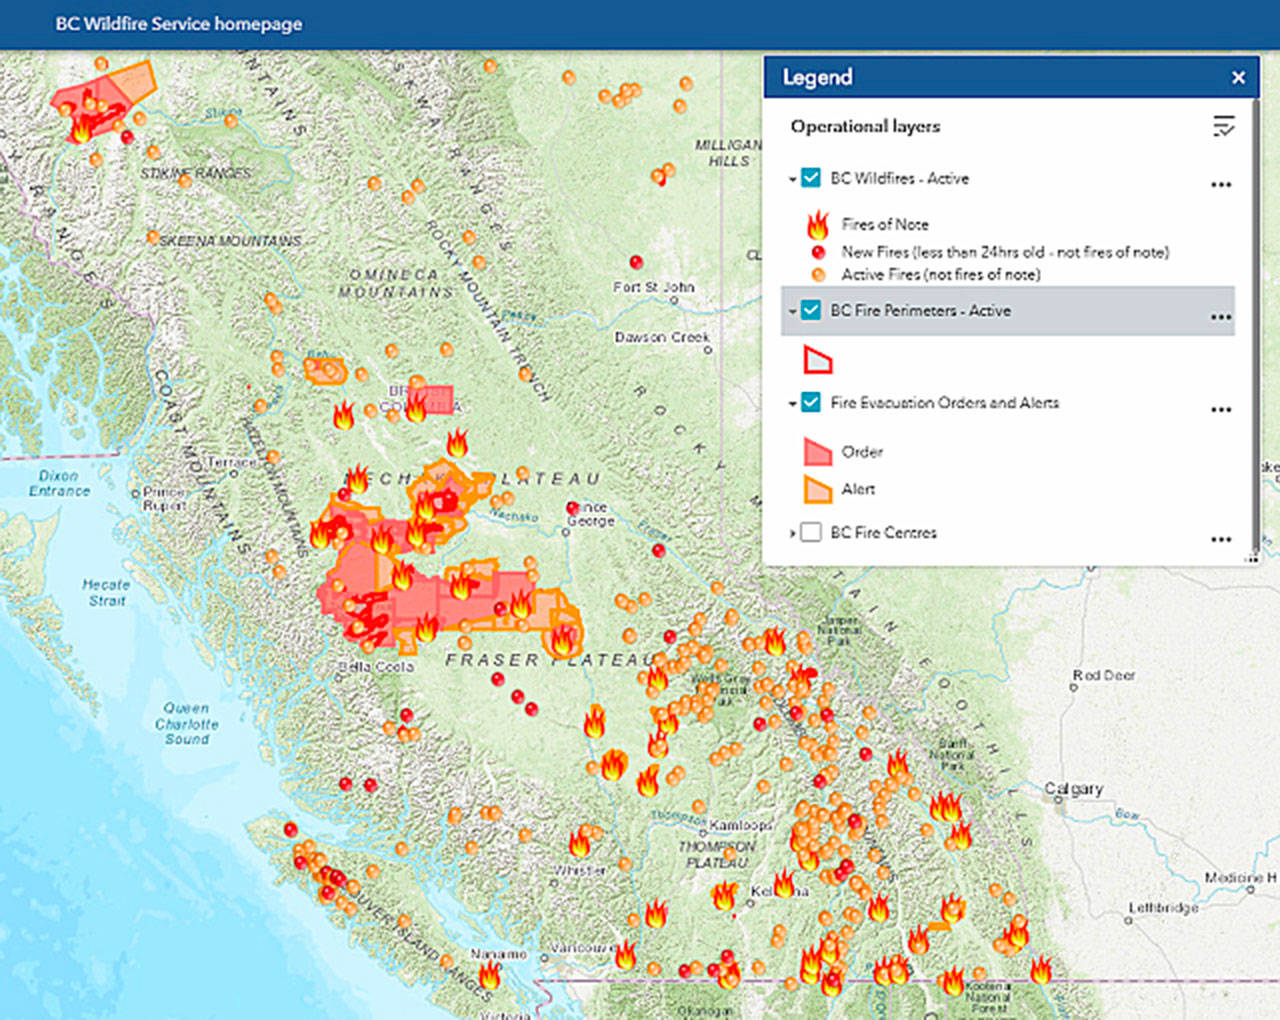Open the BC Wildfires - Active options menu
This screenshot has width=1280, height=1020.
tap(1221, 184)
